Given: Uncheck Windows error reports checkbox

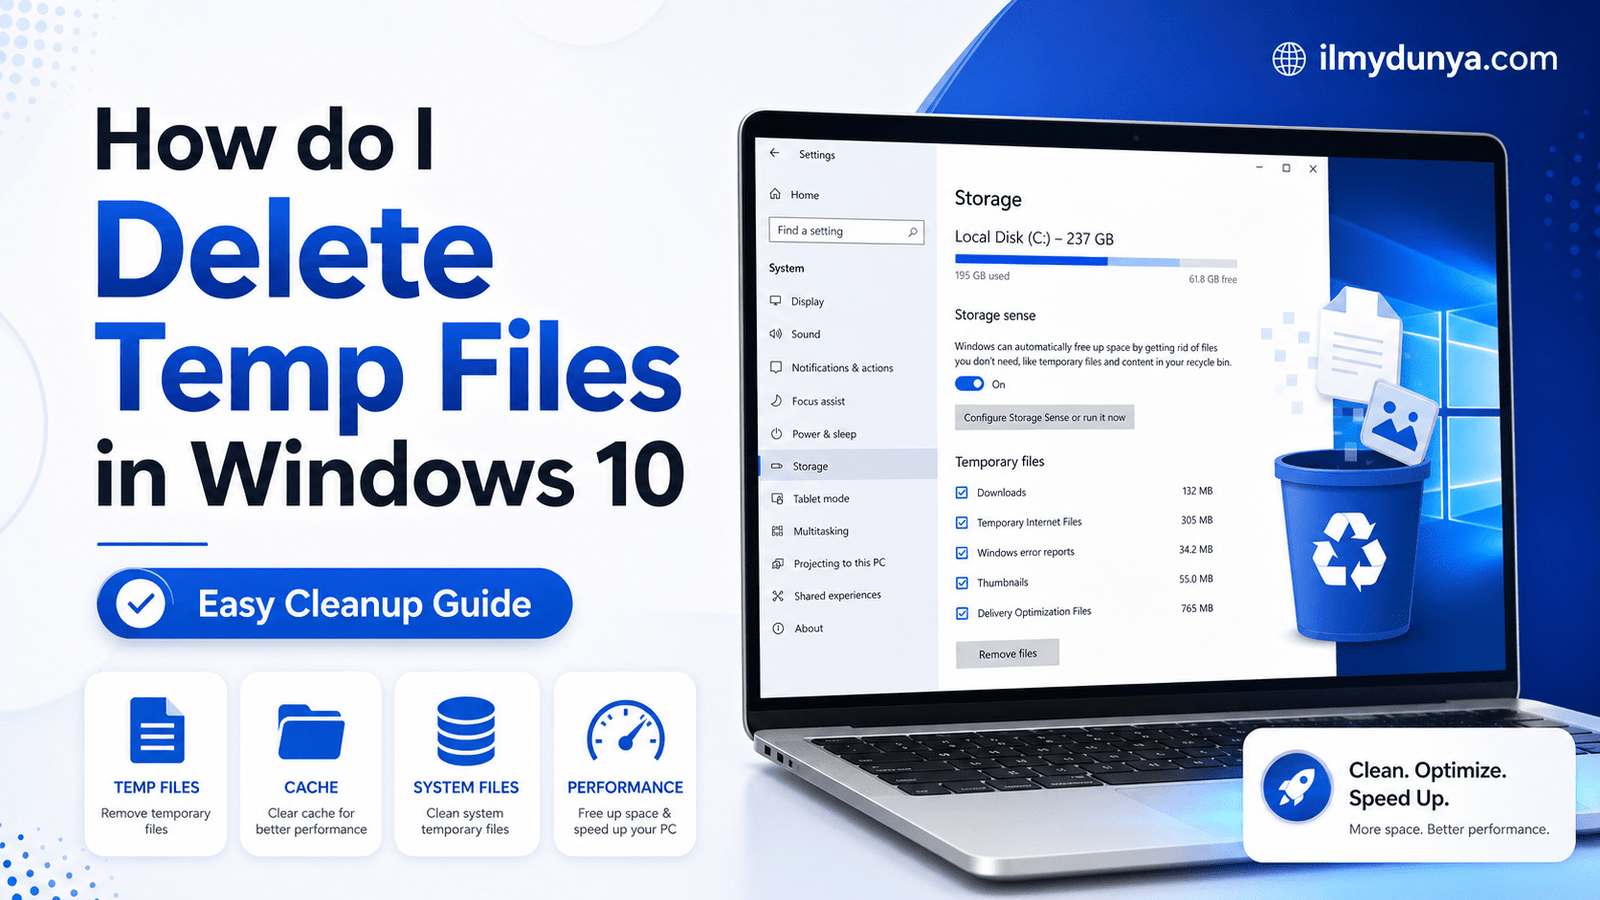Looking at the screenshot, I should pos(962,552).
